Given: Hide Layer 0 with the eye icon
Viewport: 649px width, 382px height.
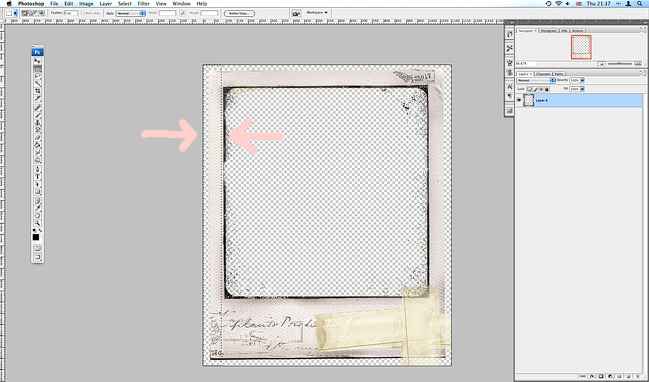Looking at the screenshot, I should pyautogui.click(x=519, y=100).
